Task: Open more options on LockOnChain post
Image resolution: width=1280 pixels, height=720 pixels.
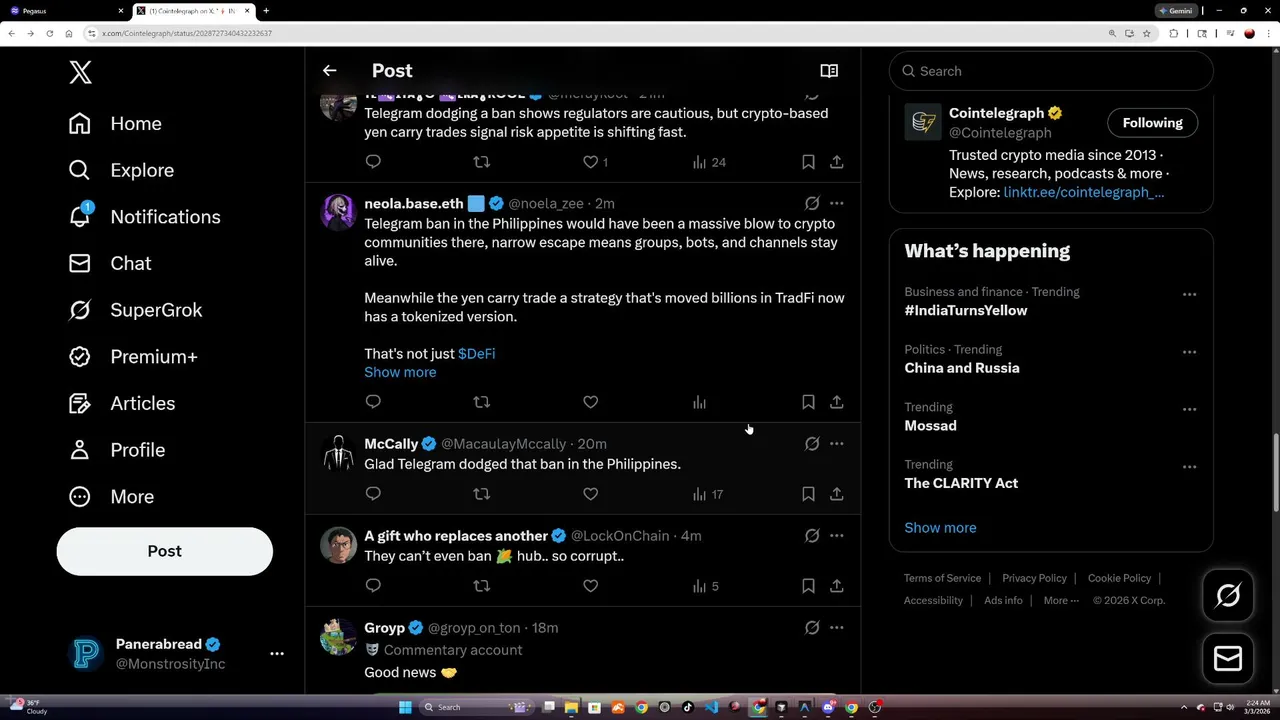Action: tap(836, 536)
